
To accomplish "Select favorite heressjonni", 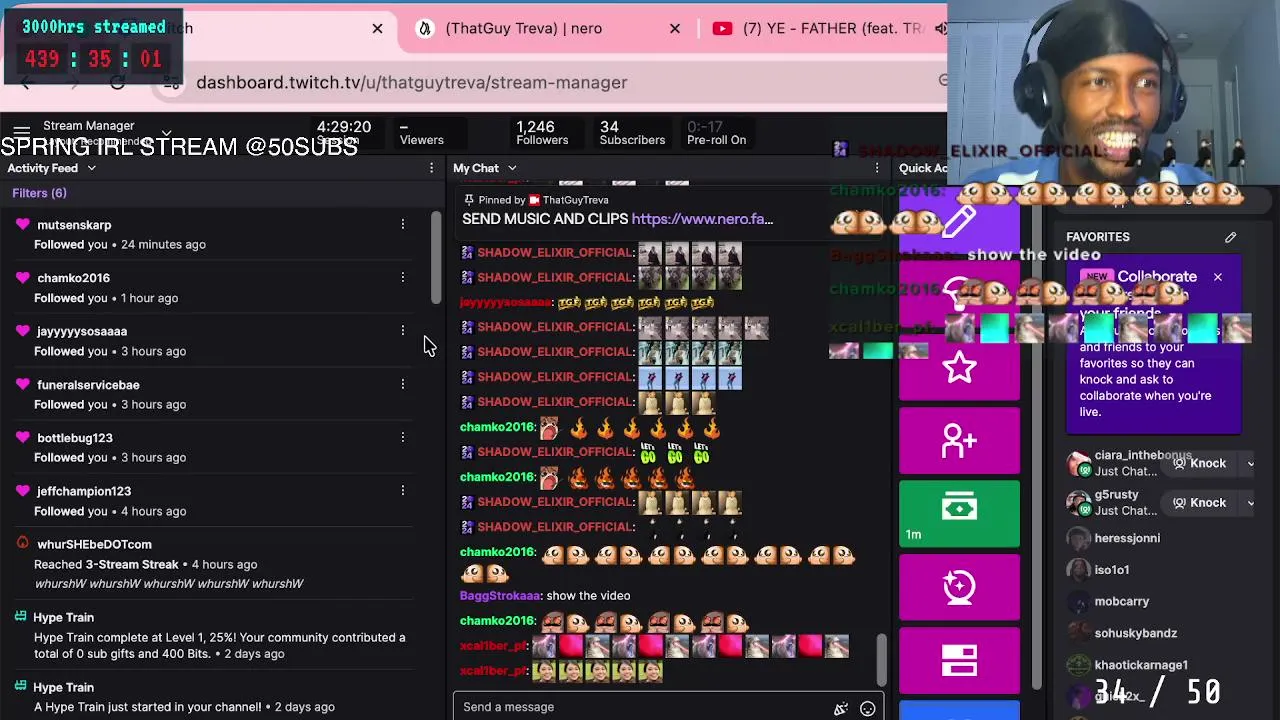I will point(1126,538).
